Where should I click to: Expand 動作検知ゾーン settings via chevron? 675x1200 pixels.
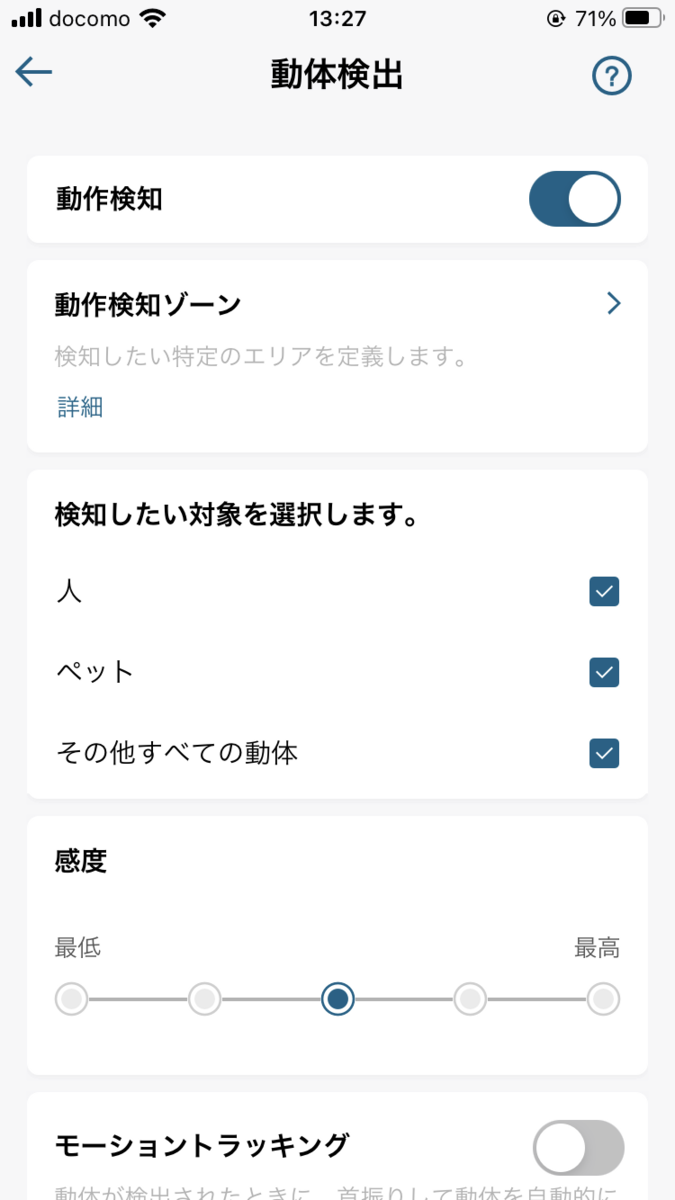614,303
